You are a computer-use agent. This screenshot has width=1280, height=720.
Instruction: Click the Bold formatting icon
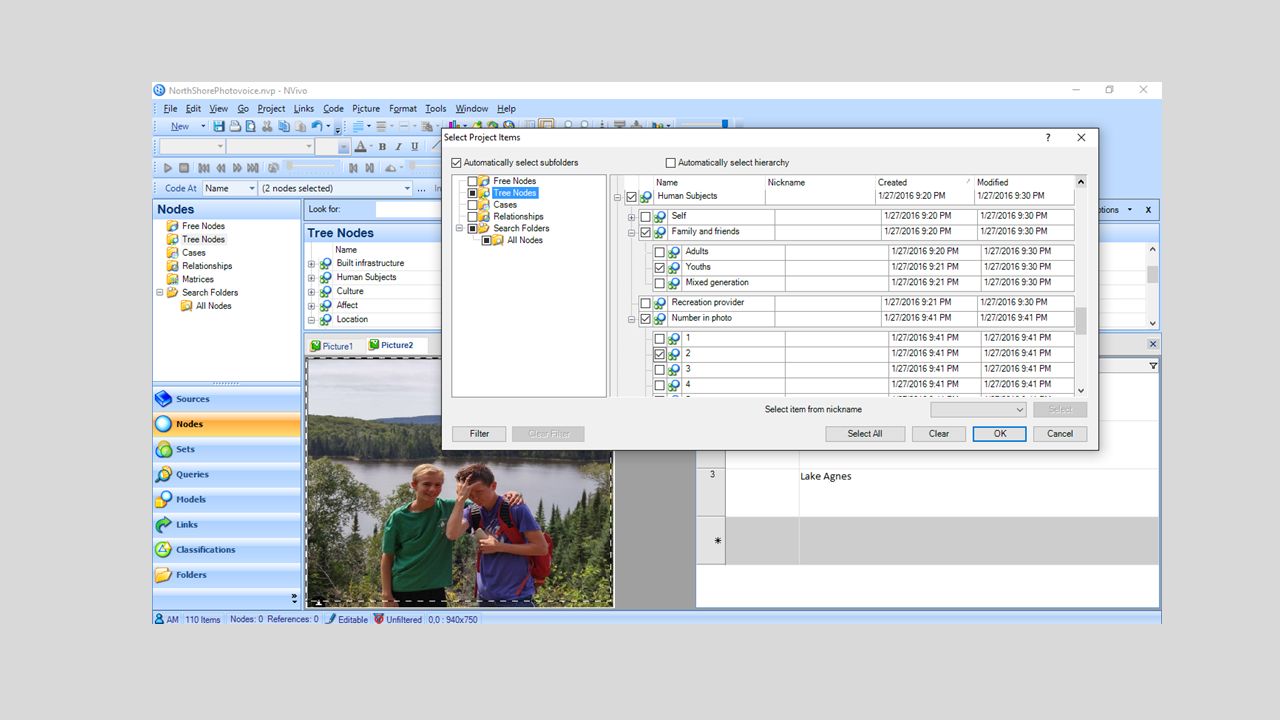pyautogui.click(x=382, y=147)
